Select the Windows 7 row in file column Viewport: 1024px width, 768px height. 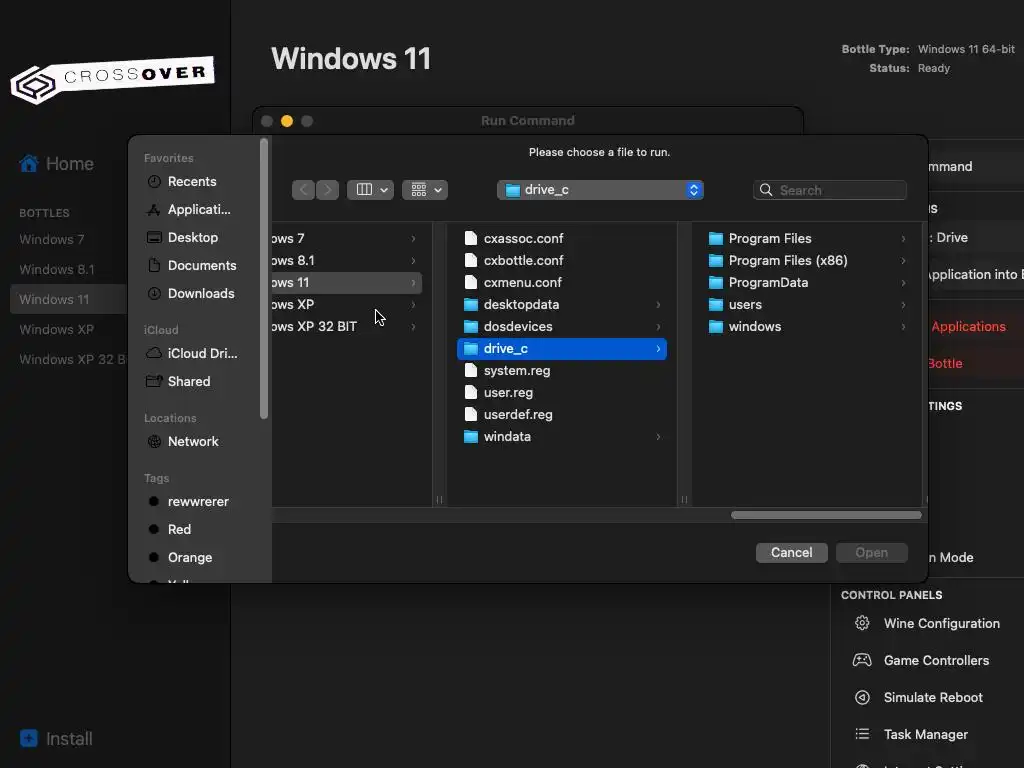347,238
